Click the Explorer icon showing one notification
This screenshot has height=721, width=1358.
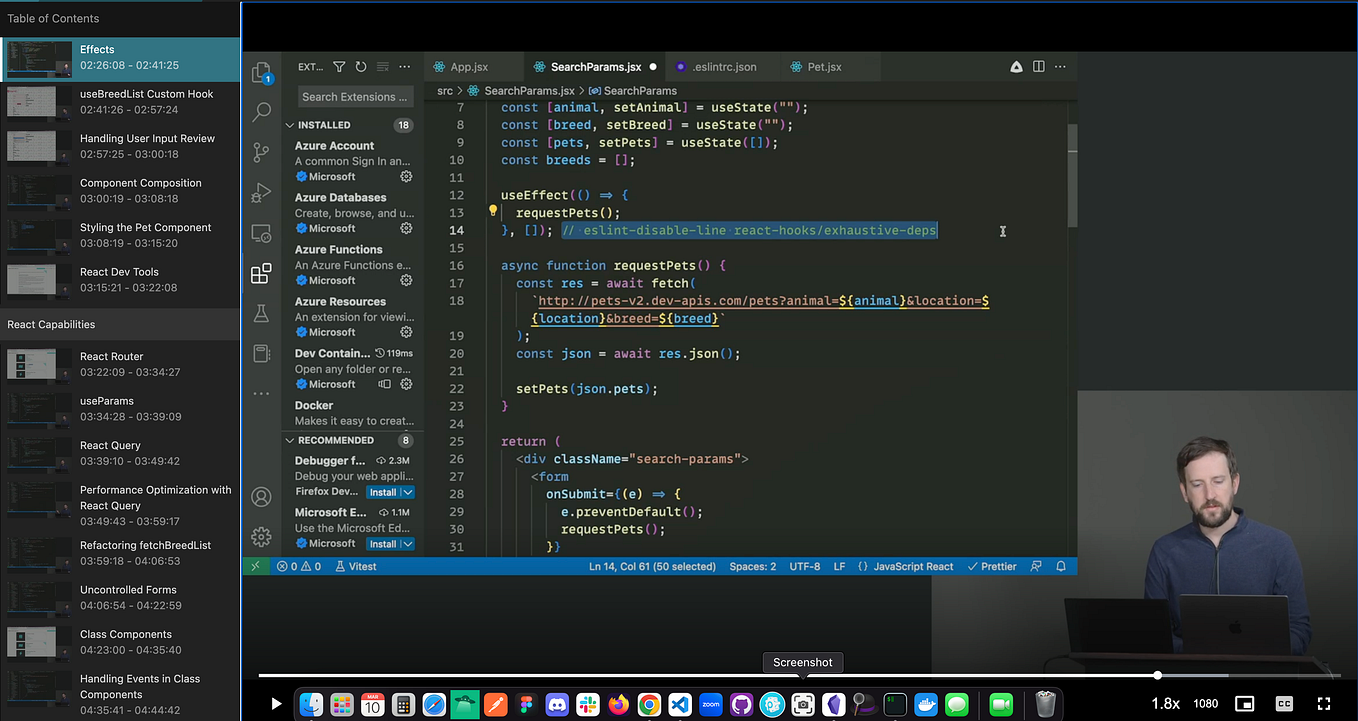(259, 71)
